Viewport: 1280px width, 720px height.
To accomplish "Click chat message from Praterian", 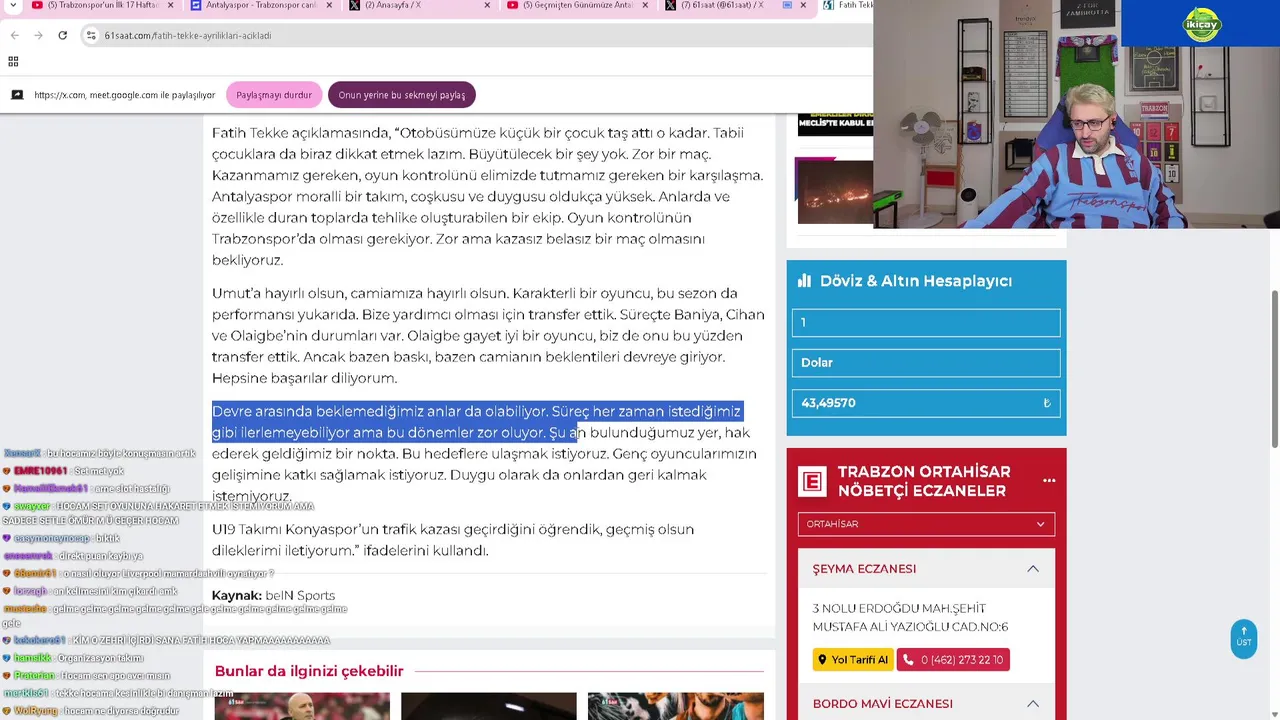I will click(x=86, y=676).
